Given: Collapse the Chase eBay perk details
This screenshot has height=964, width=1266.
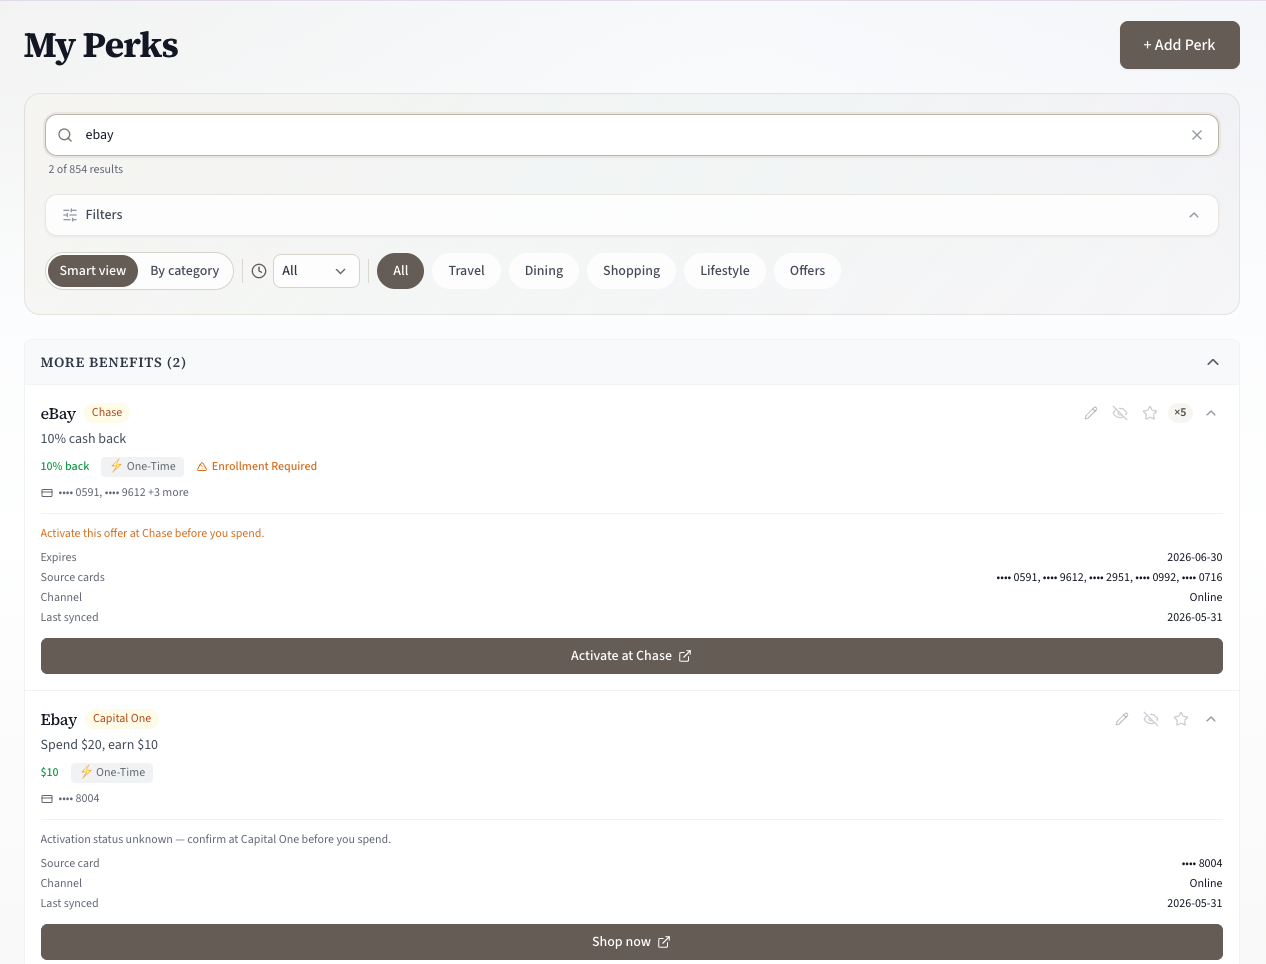Looking at the screenshot, I should [1211, 413].
